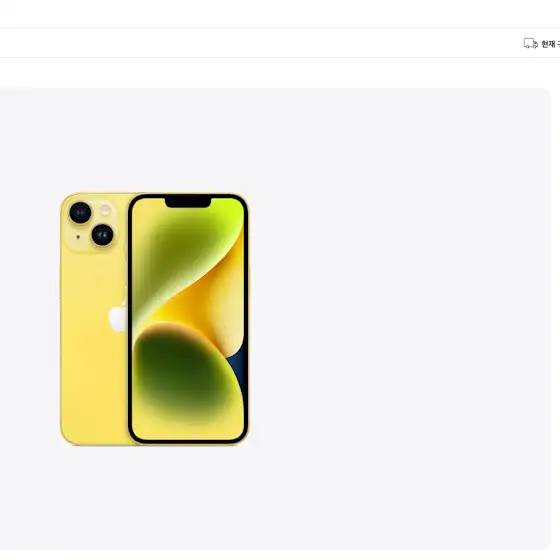Click the square camera bump housing
Screen dimensions: 560x560
(91, 224)
